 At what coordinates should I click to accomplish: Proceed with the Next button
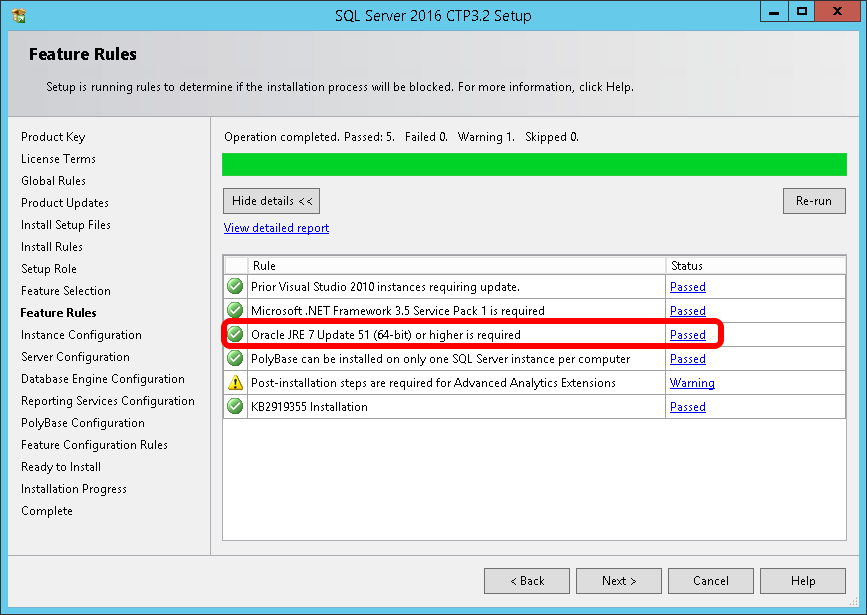619,581
